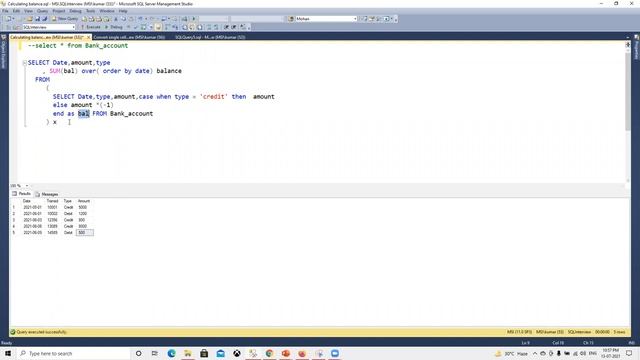The image size is (640, 360).
Task: Click the Windows Start button
Action: pyautogui.click(x=8, y=353)
